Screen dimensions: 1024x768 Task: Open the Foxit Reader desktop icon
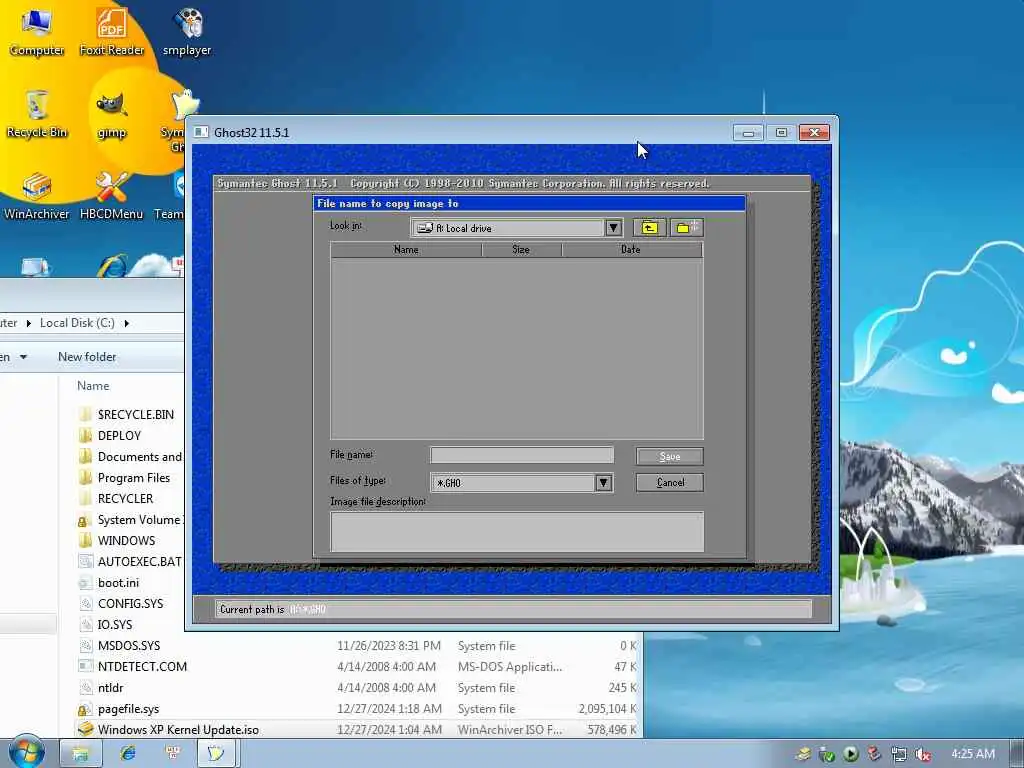tap(112, 31)
